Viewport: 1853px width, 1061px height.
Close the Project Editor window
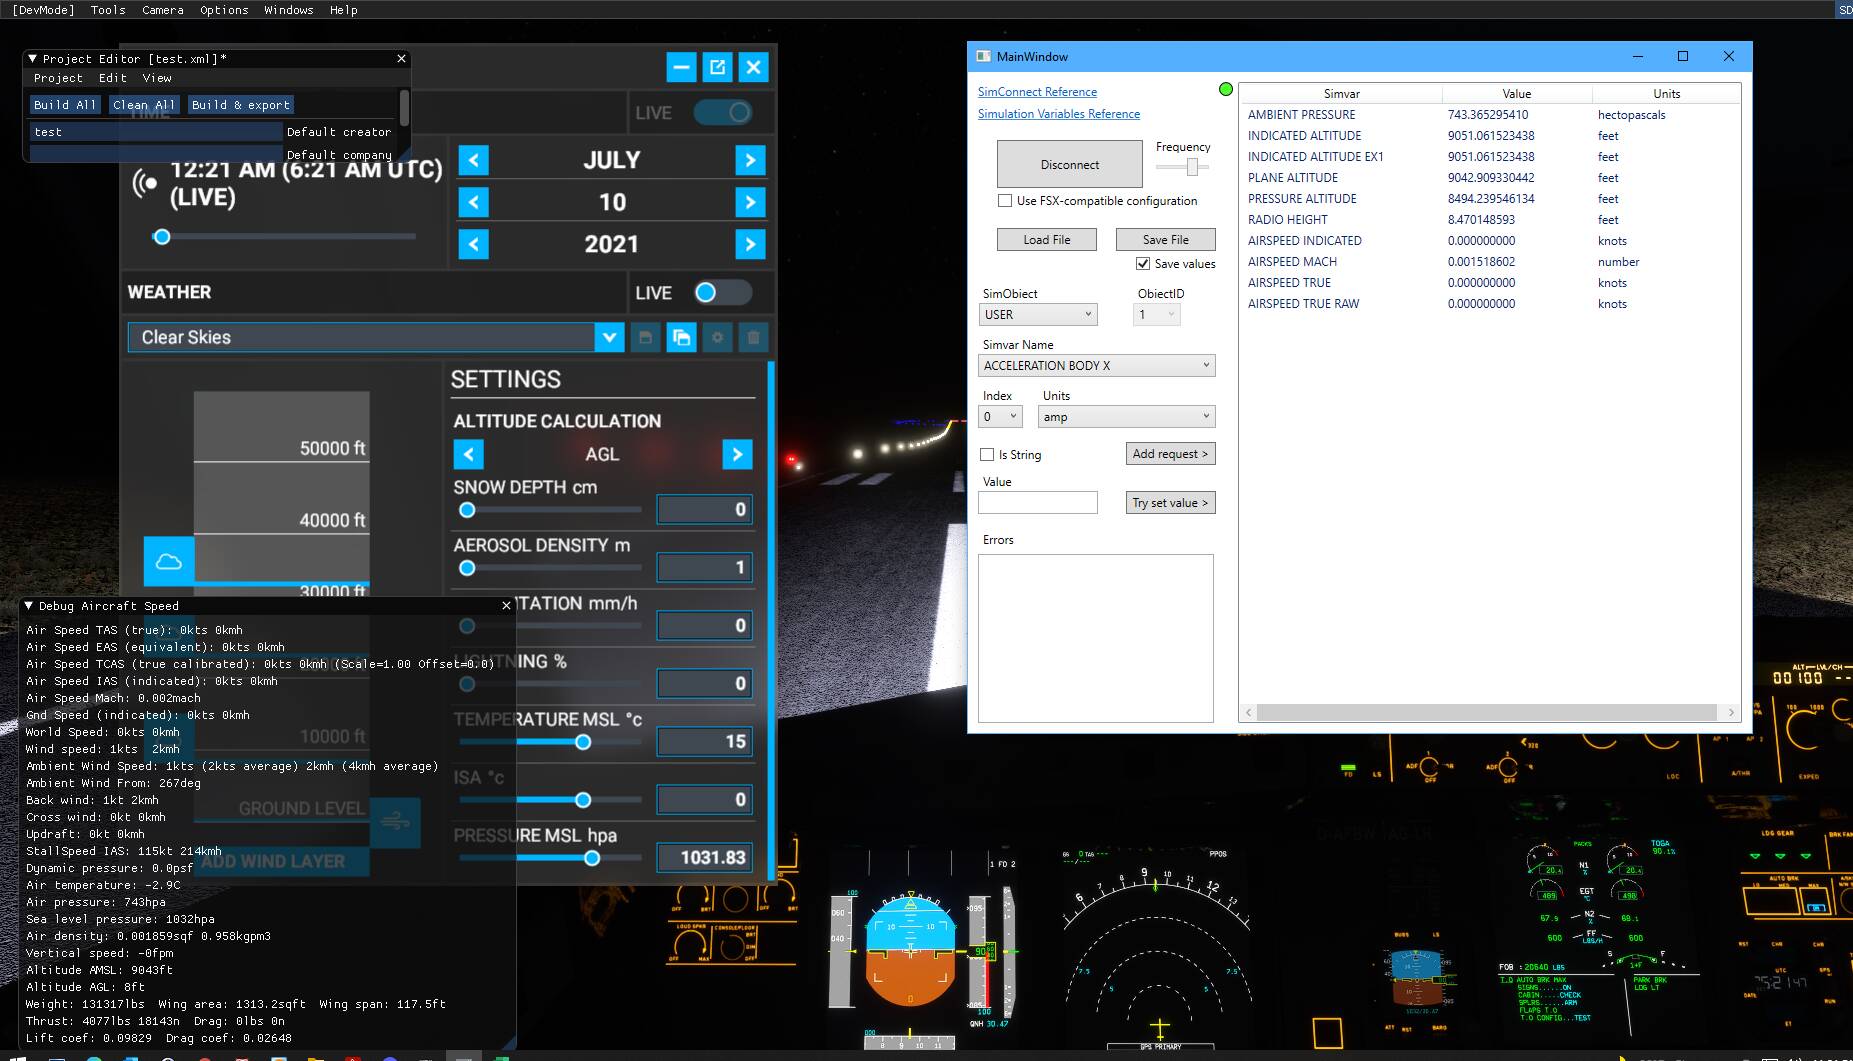(x=401, y=59)
